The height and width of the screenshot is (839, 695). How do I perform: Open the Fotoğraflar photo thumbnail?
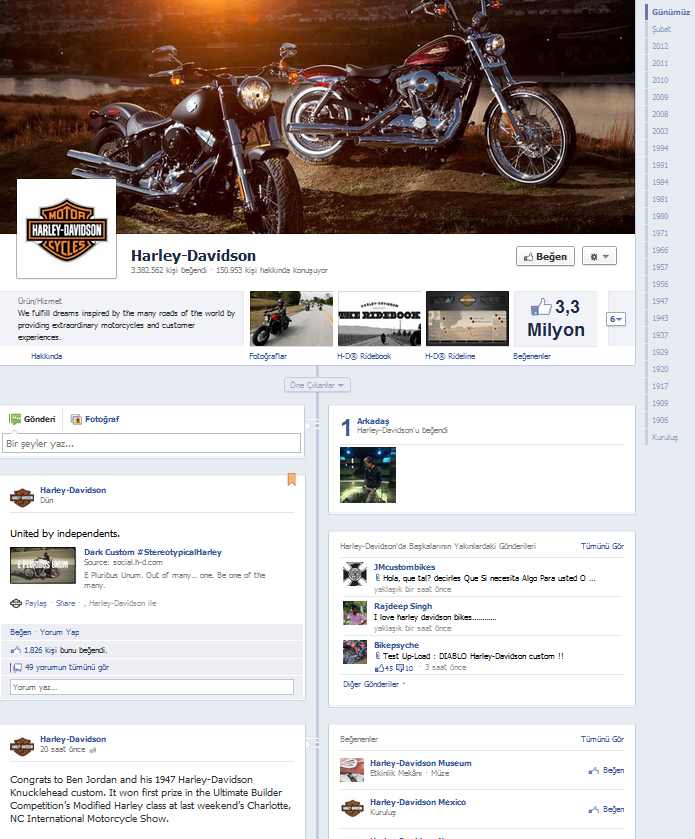292,318
